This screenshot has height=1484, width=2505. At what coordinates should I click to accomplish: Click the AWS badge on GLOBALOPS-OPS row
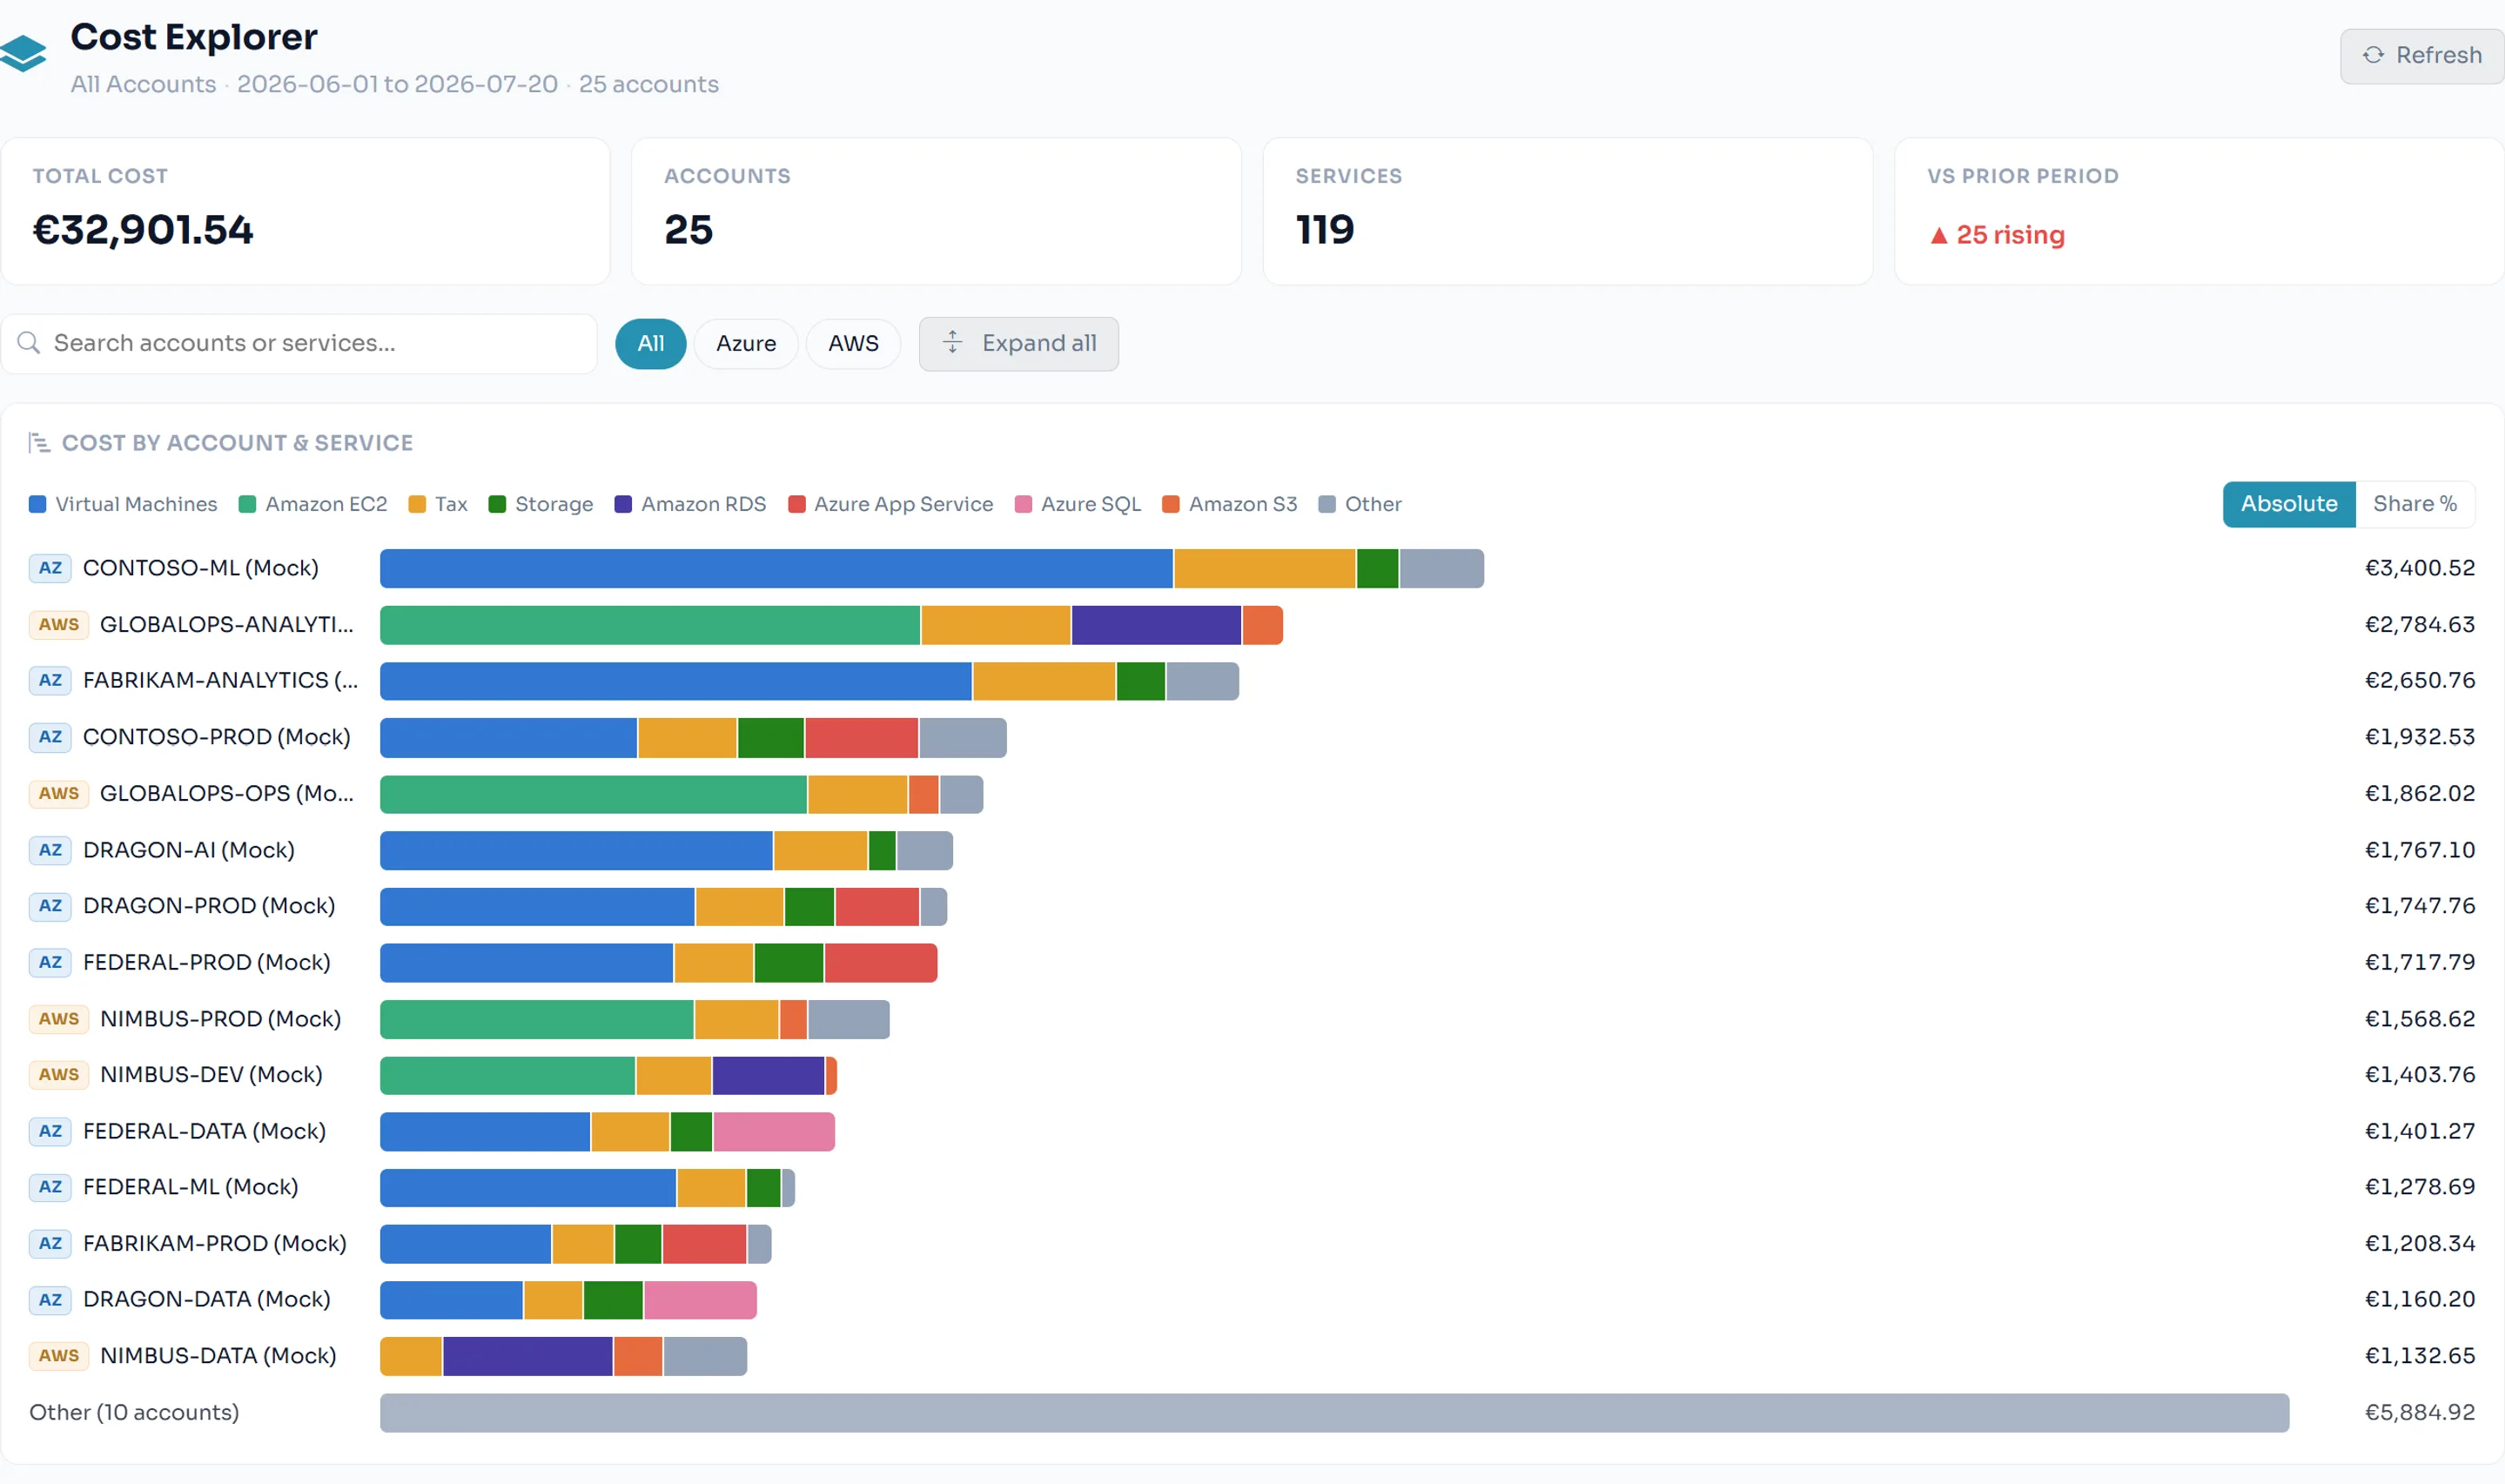[x=59, y=793]
